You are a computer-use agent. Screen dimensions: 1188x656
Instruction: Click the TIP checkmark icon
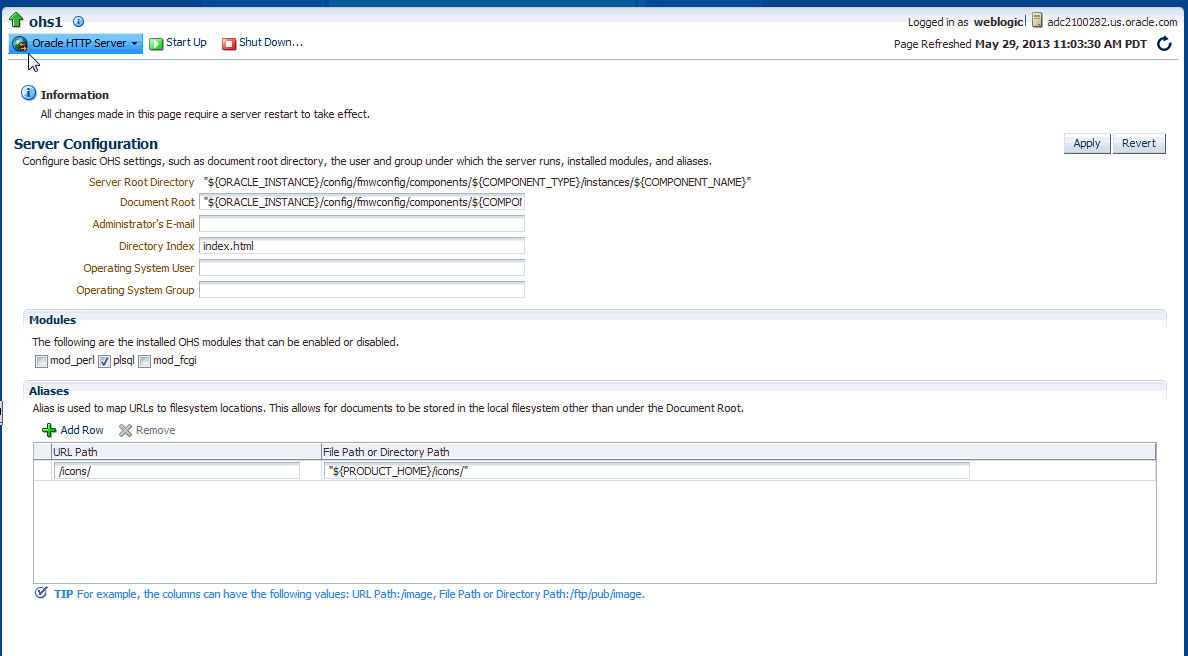41,593
